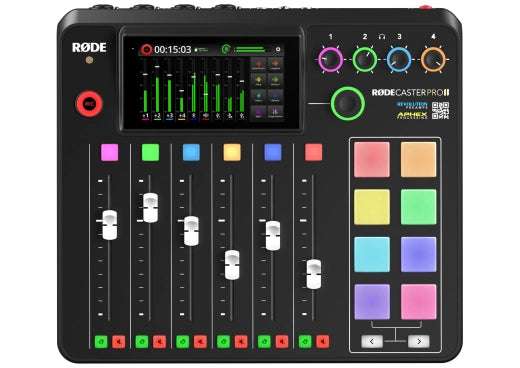Select the green channel button above the second fader
Screen dimensions: 520x368
point(150,153)
